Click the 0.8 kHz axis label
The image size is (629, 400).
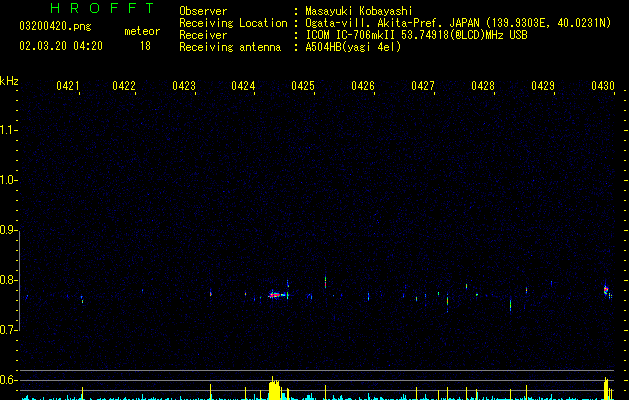pos(8,280)
